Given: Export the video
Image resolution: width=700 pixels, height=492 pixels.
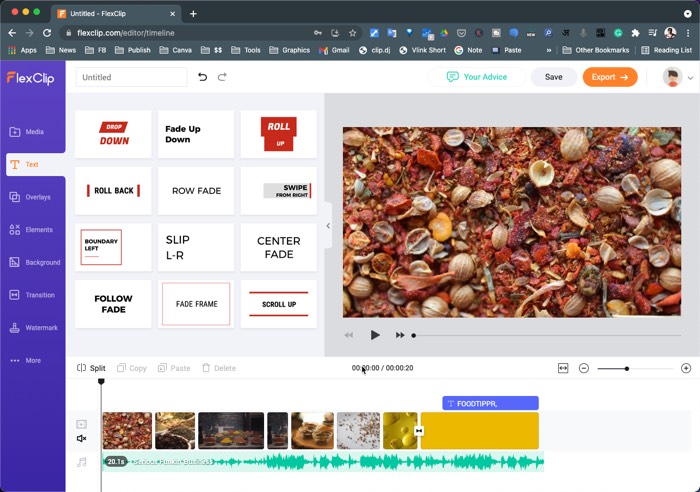Looking at the screenshot, I should coord(610,77).
